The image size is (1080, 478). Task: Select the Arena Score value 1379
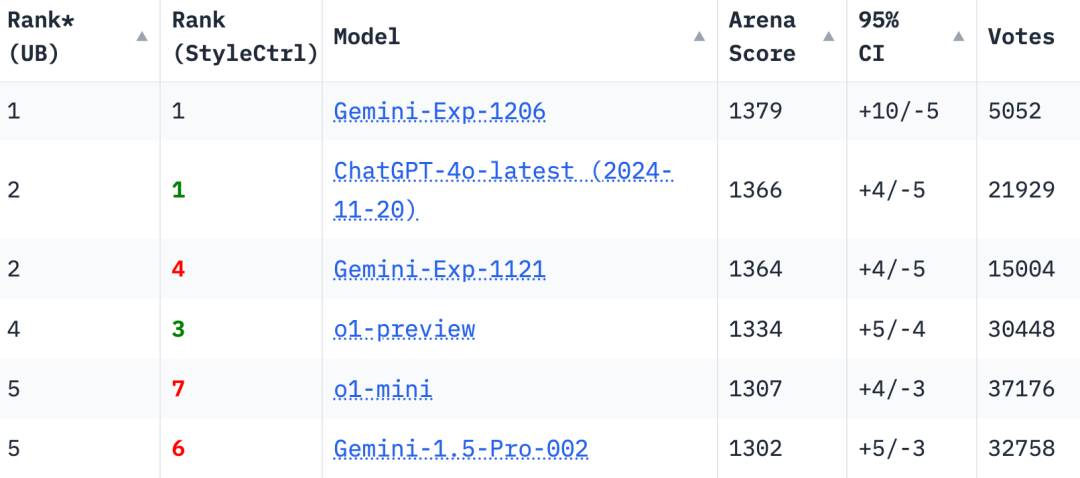(756, 111)
